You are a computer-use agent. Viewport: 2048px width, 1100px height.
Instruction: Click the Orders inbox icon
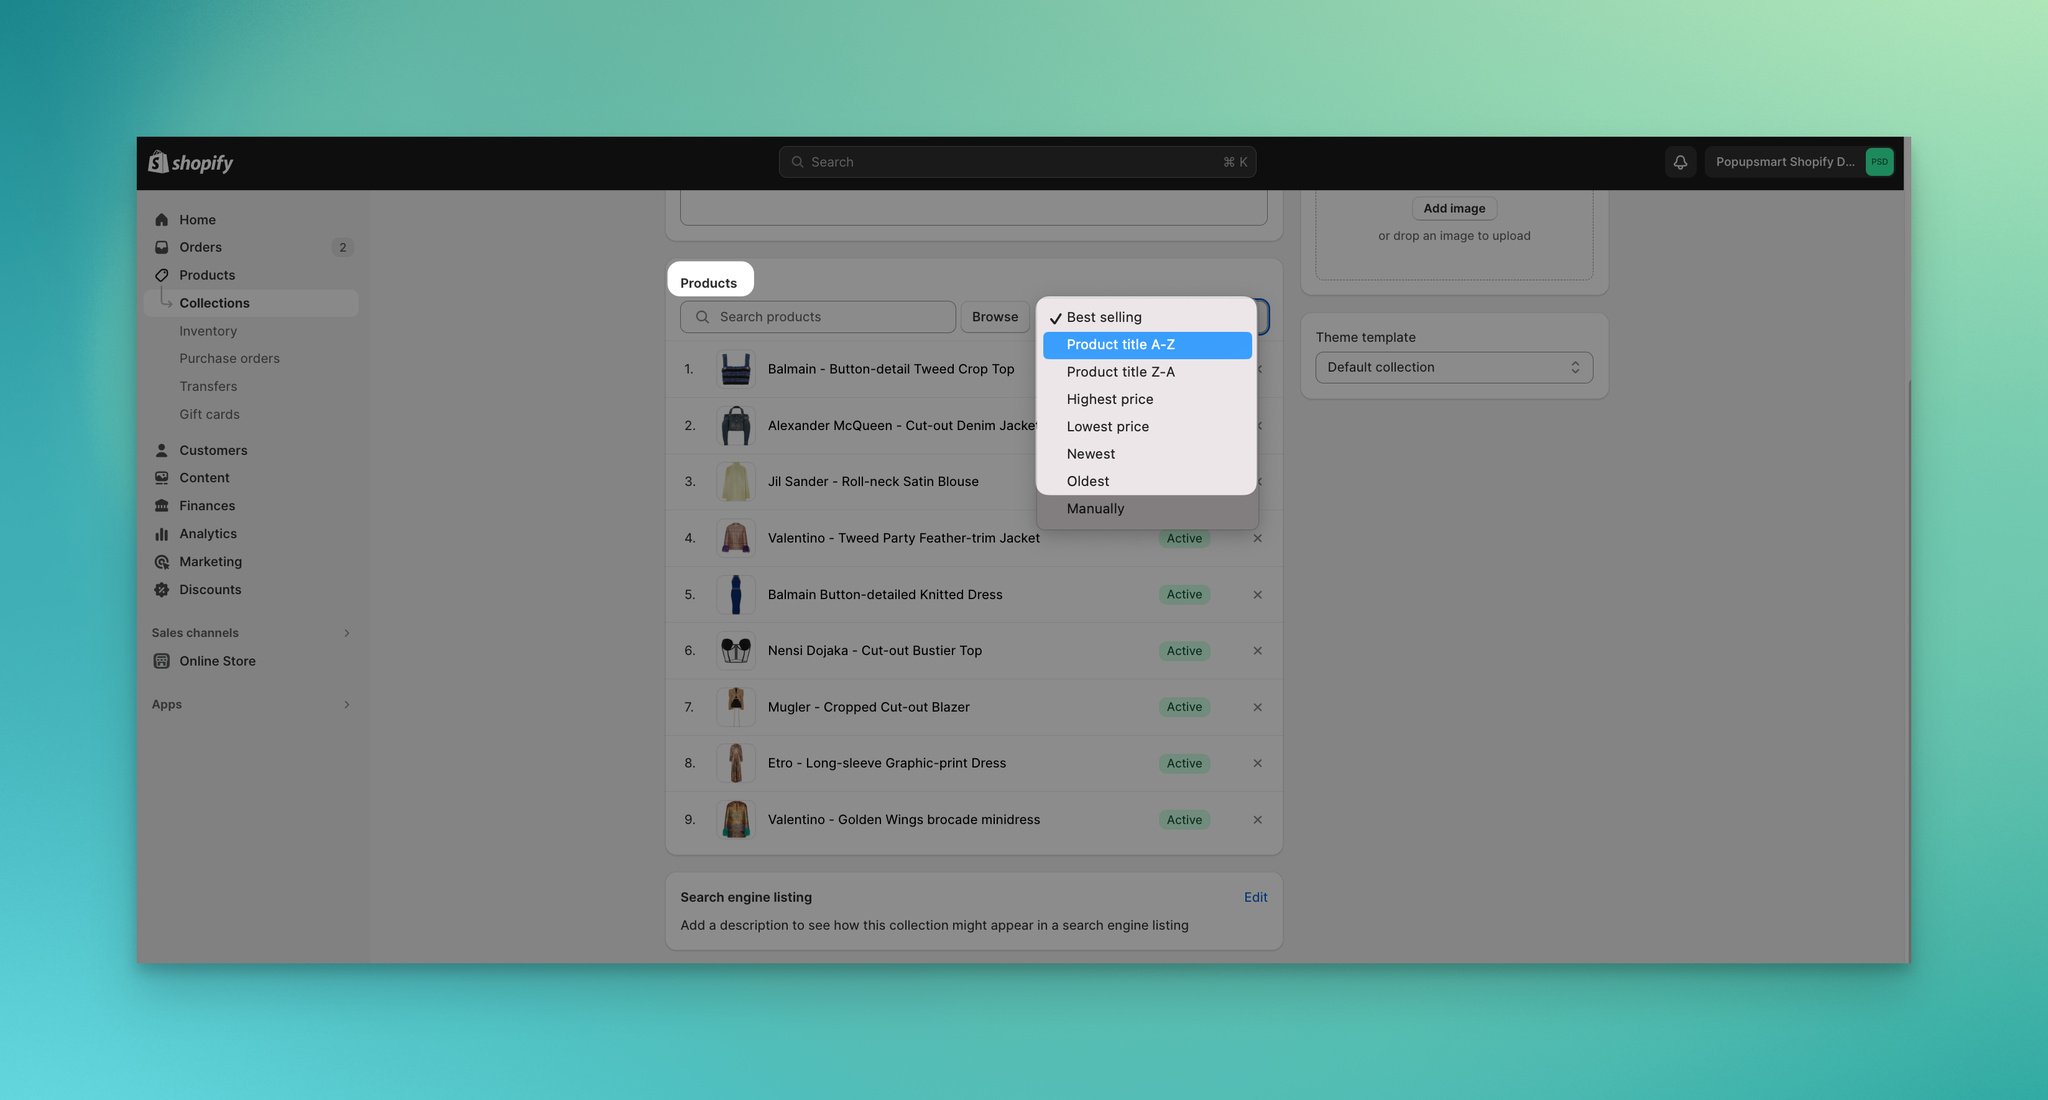point(161,247)
